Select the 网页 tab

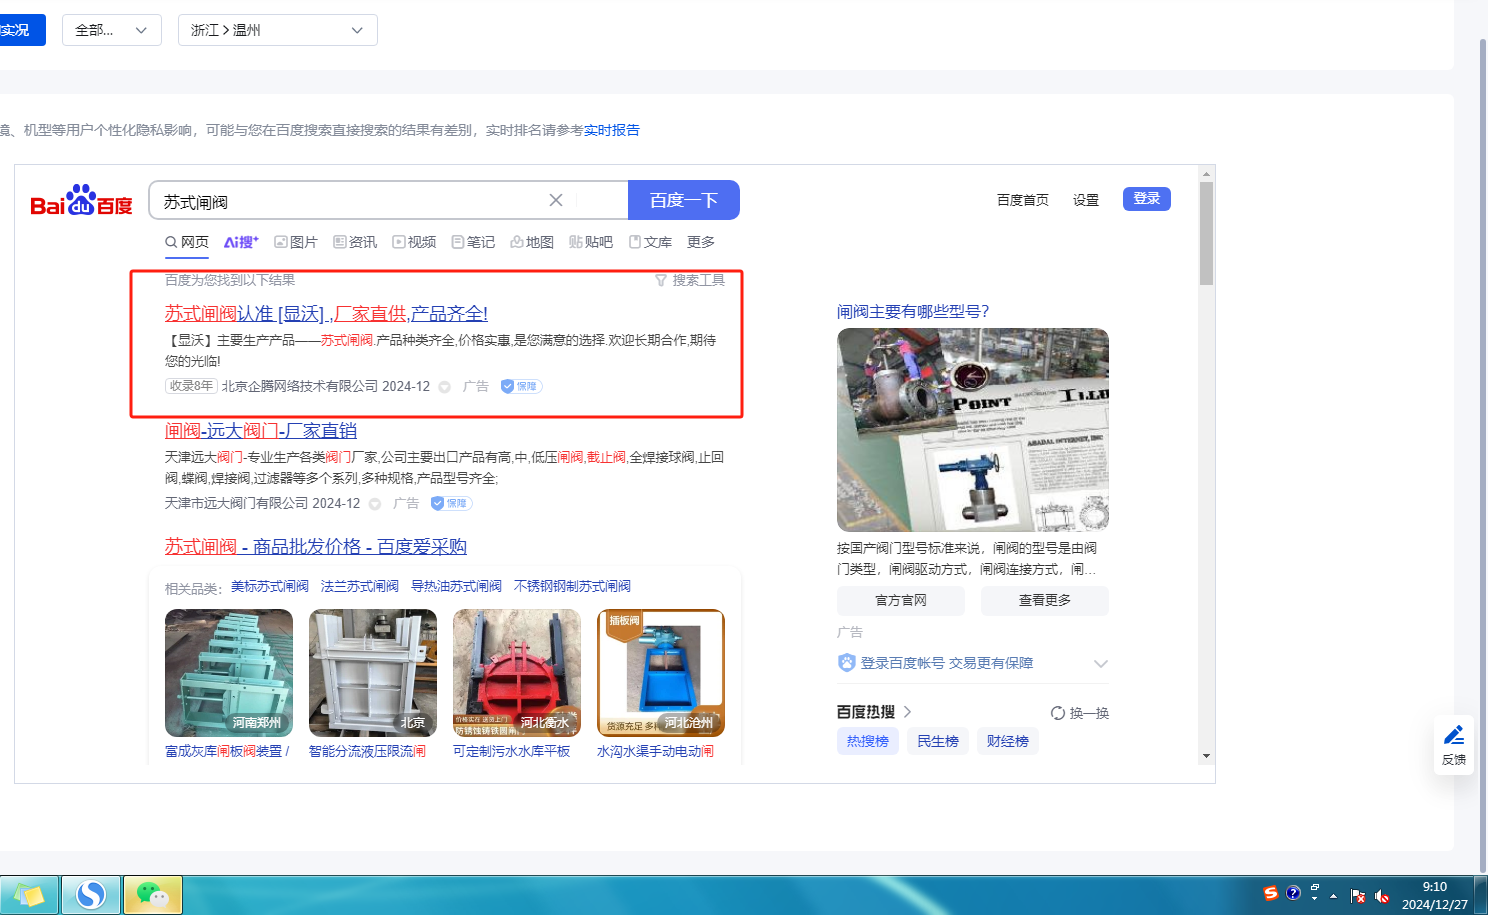coord(187,242)
